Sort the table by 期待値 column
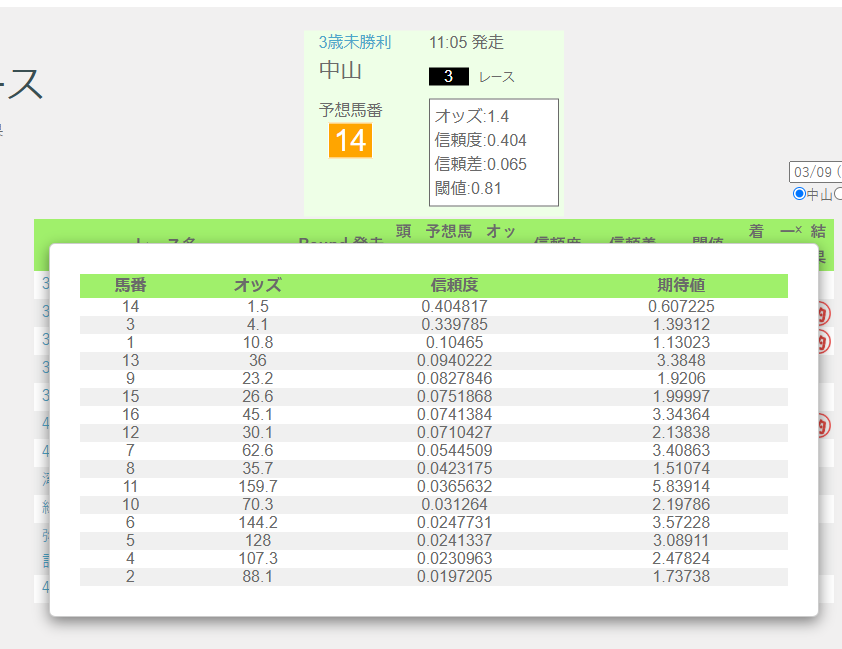Image resolution: width=842 pixels, height=649 pixels. (681, 285)
